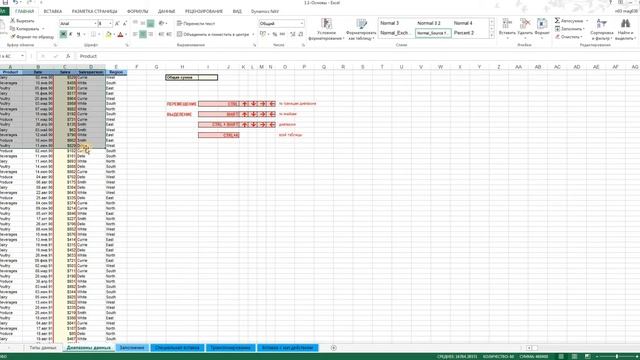Apply yellow fill color
This screenshot has height=360, width=640.
tap(108, 35)
